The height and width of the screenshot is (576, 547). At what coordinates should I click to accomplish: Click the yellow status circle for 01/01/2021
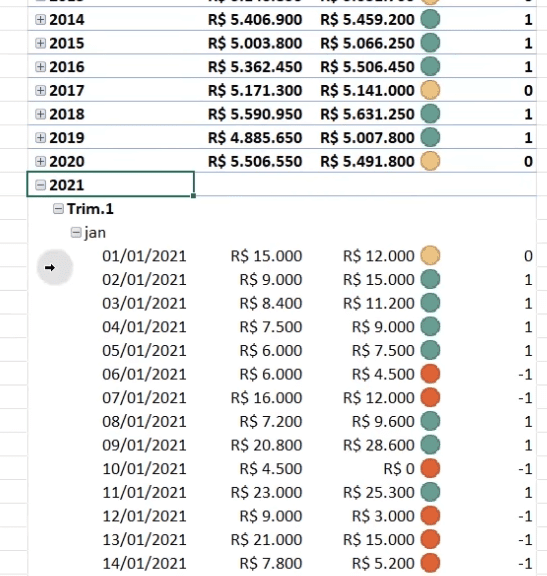(x=430, y=256)
